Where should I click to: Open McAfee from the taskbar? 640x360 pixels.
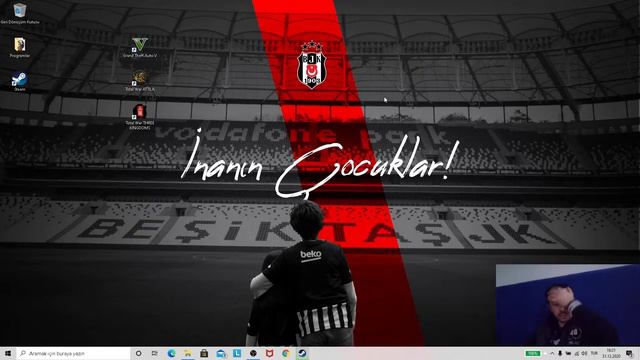(x=269, y=353)
